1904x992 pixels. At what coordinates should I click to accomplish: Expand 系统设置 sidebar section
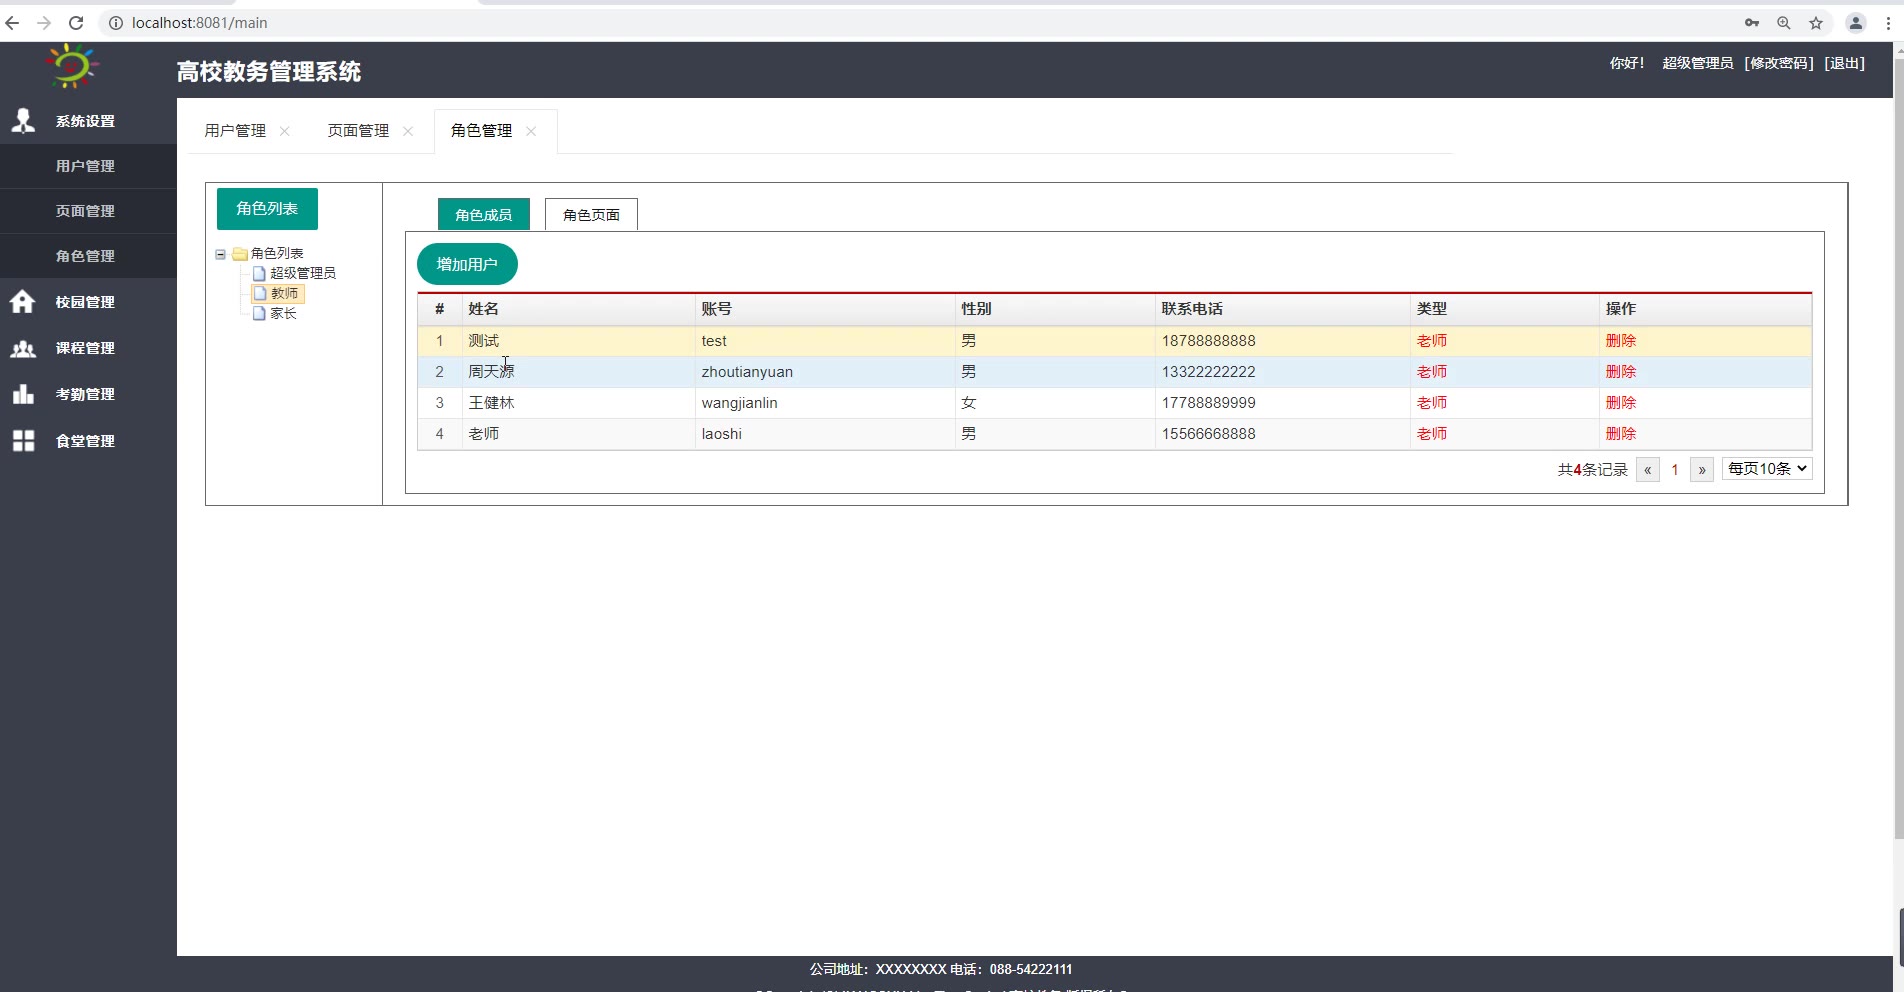[88, 121]
